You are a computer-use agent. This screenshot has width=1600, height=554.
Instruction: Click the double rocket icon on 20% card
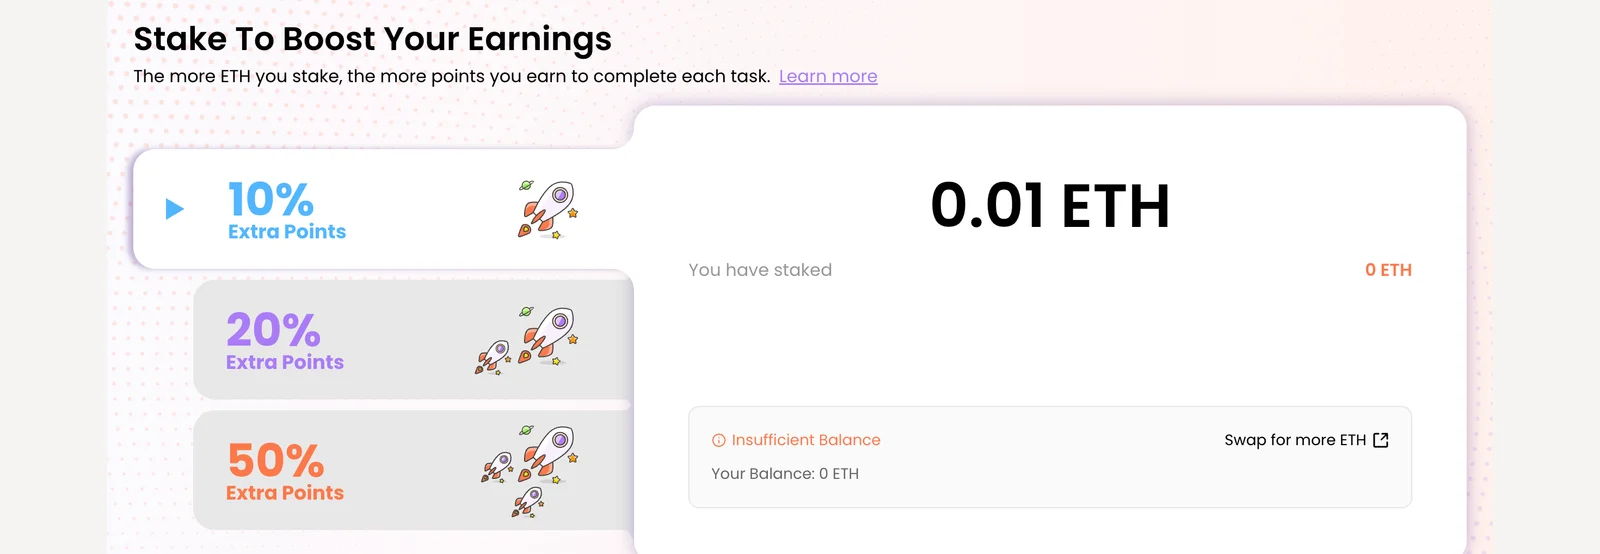pyautogui.click(x=526, y=340)
